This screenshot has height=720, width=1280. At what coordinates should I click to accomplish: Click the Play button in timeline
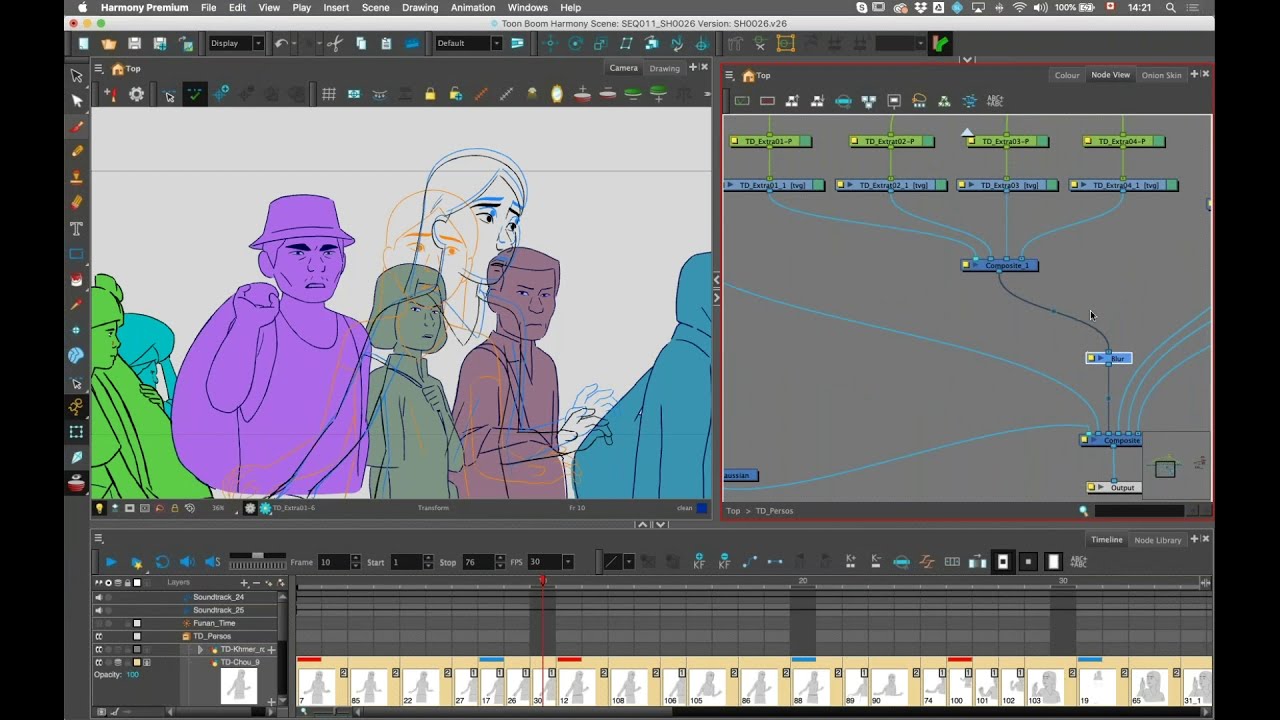tap(111, 562)
